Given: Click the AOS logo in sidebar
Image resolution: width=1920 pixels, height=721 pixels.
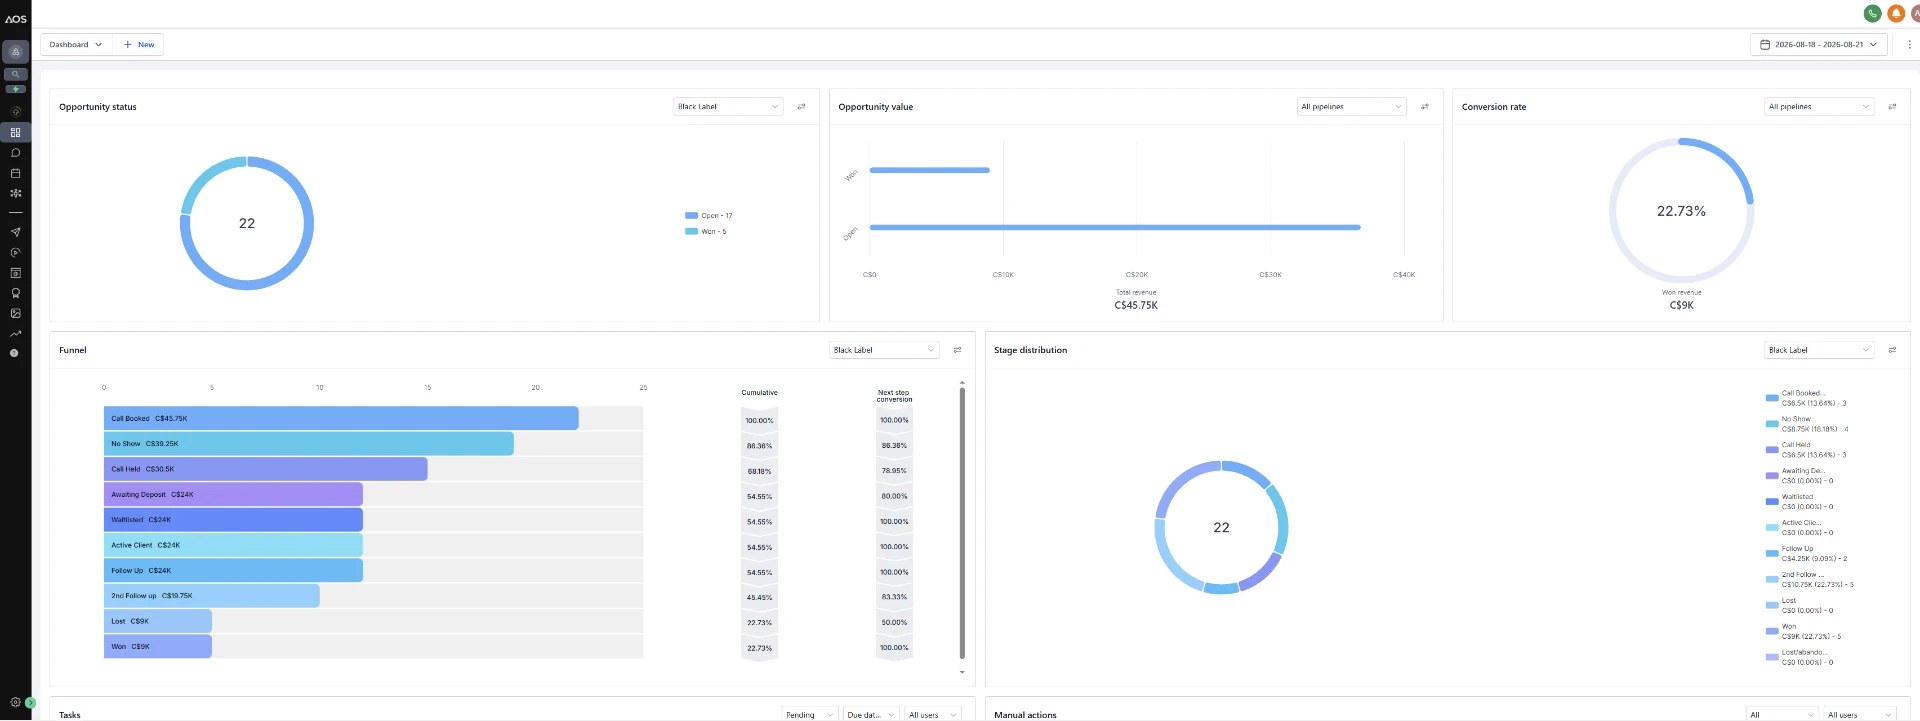Looking at the screenshot, I should (x=15, y=19).
